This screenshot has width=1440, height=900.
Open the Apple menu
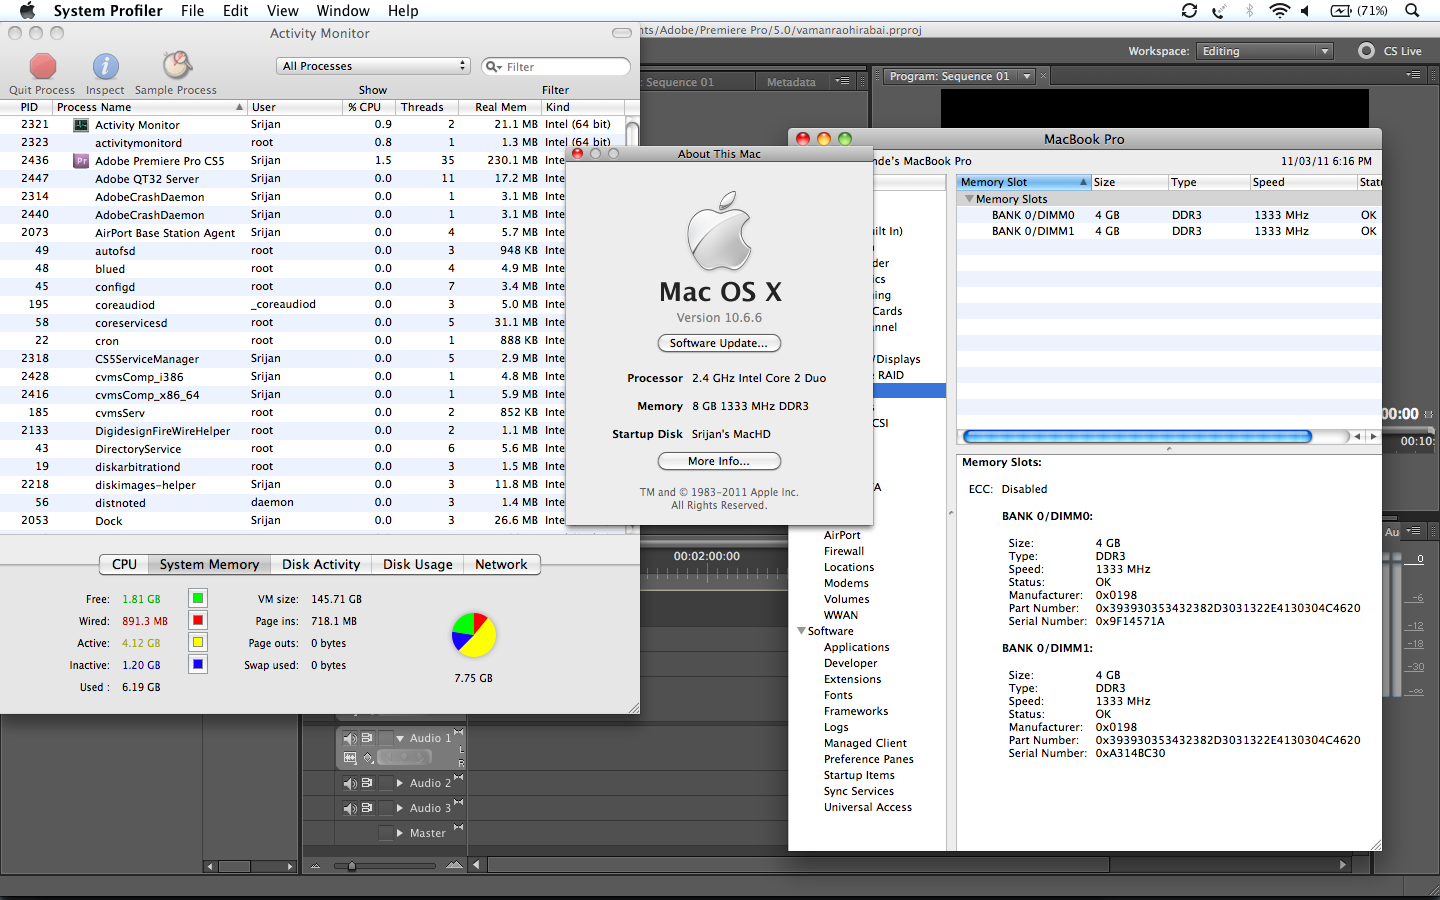[27, 10]
